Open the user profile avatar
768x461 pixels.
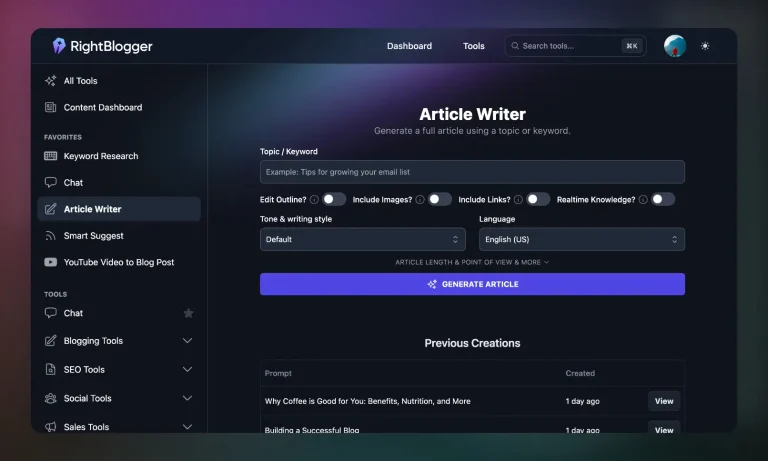[x=674, y=46]
